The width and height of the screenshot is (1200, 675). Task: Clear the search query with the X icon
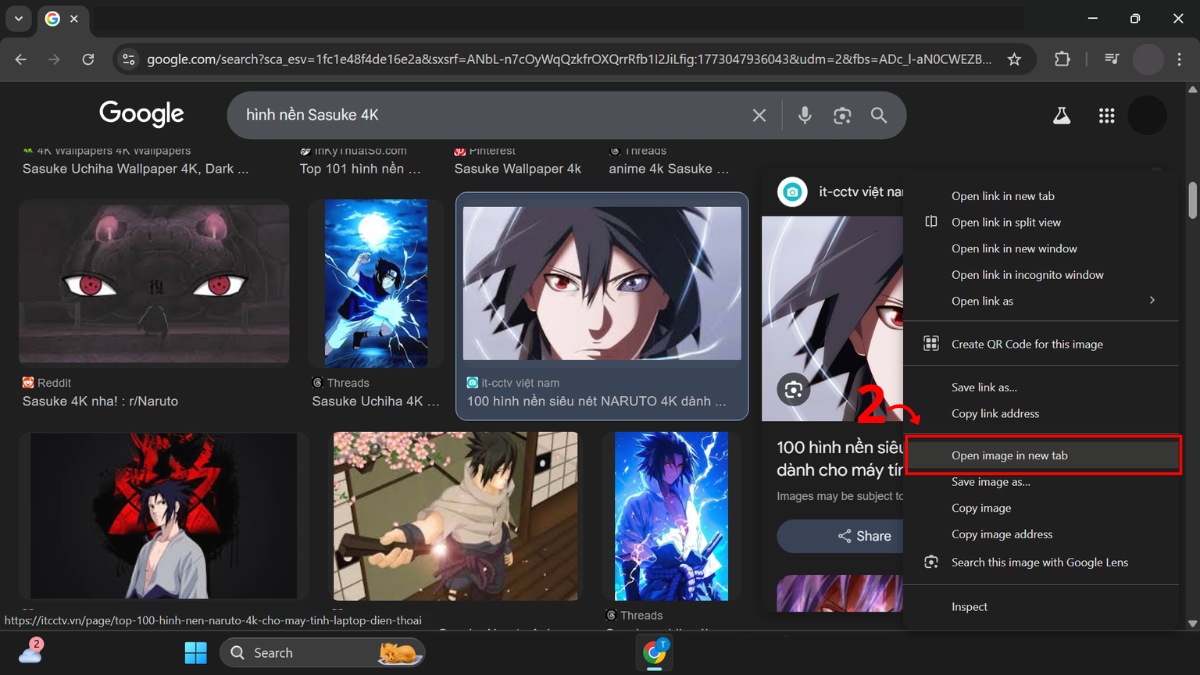click(x=758, y=115)
